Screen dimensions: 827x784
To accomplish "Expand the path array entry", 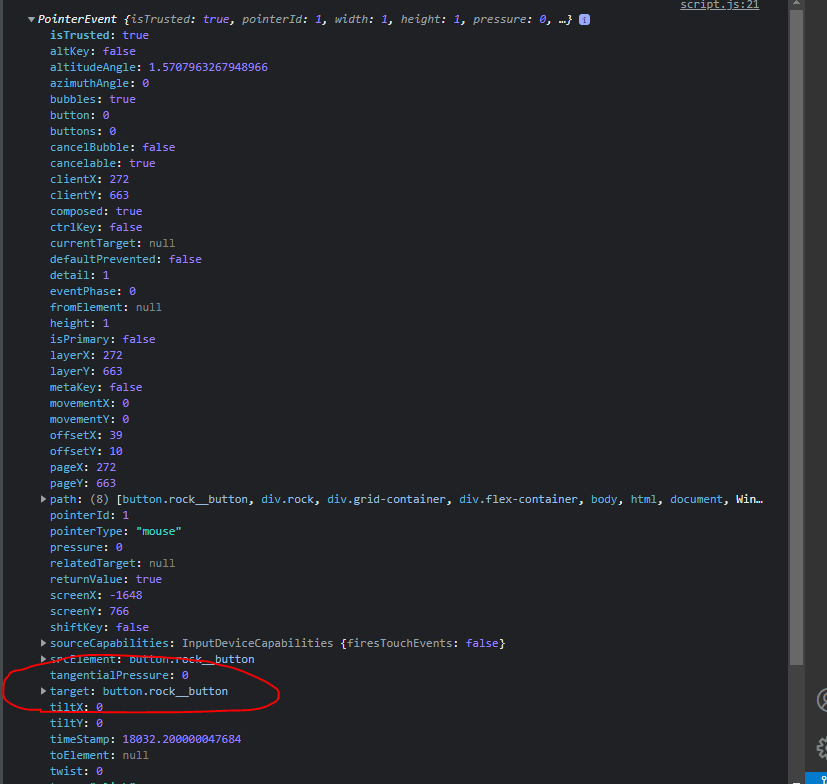I will coord(43,499).
